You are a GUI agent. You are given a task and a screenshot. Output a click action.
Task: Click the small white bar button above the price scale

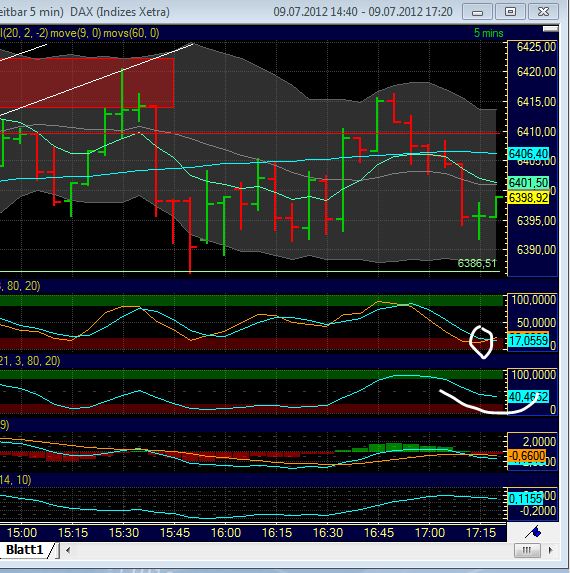pyautogui.click(x=550, y=29)
